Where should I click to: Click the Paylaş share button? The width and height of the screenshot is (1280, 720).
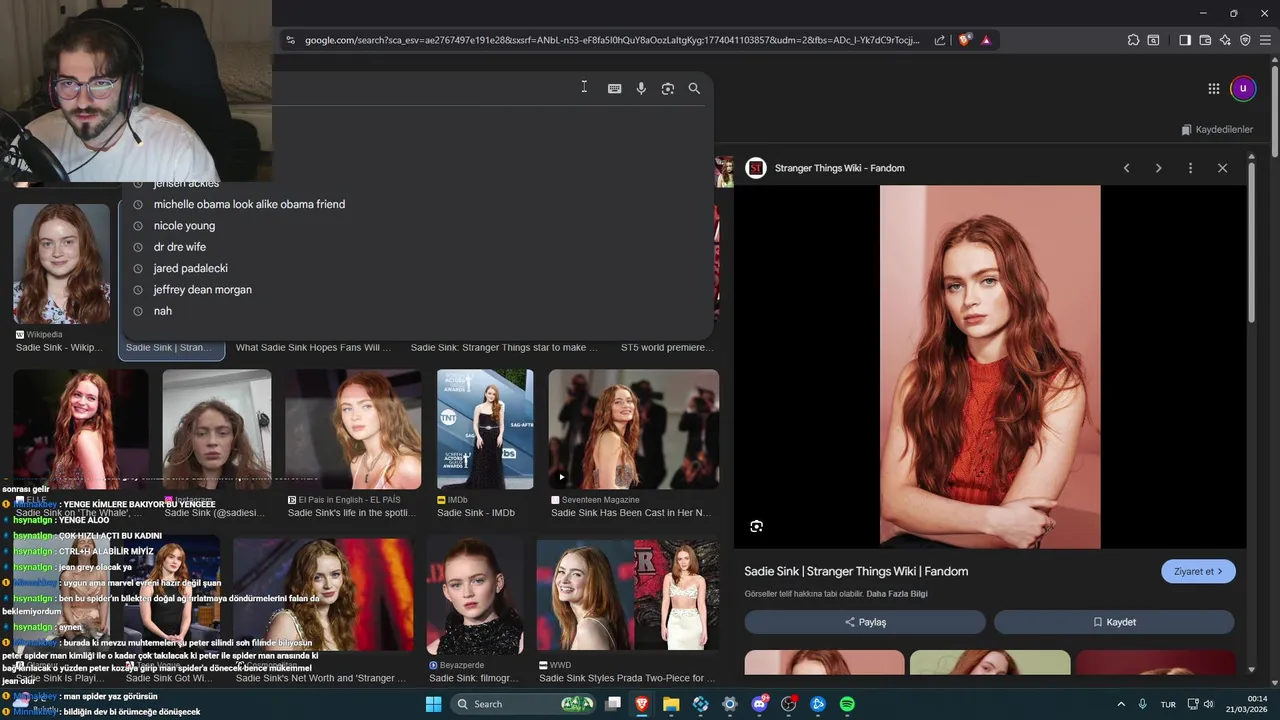click(865, 622)
